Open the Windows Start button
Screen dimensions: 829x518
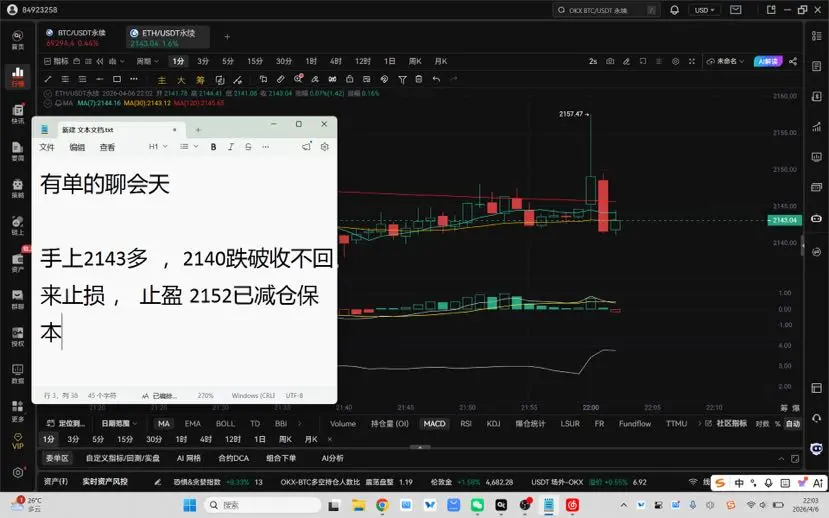tap(190, 505)
